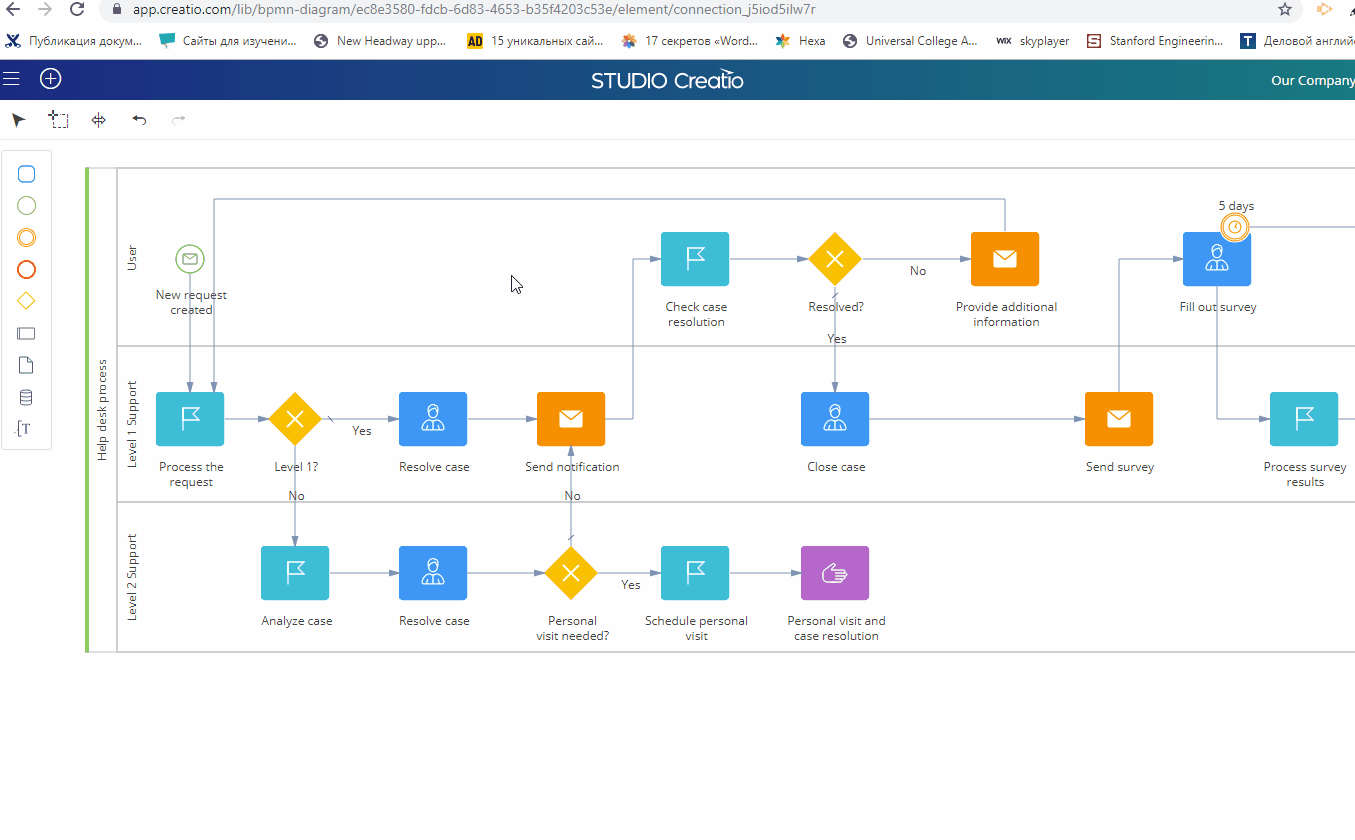Image resolution: width=1355 pixels, height=840 pixels.
Task: Select the Send survey email element
Action: 1119,419
